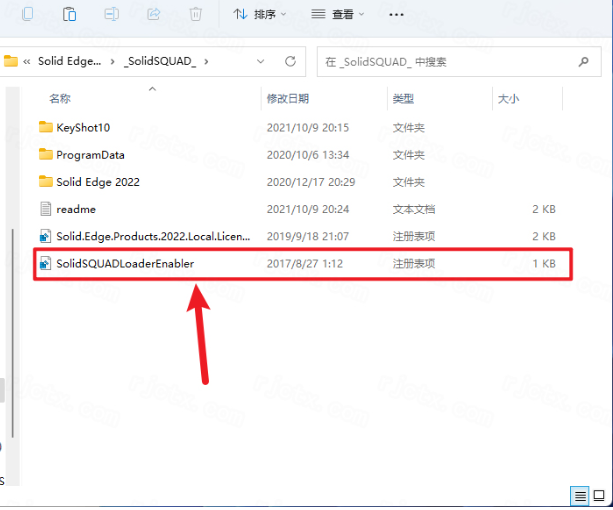Click the Paste icon in toolbar
Viewport: 613px width, 510px height.
click(x=69, y=14)
